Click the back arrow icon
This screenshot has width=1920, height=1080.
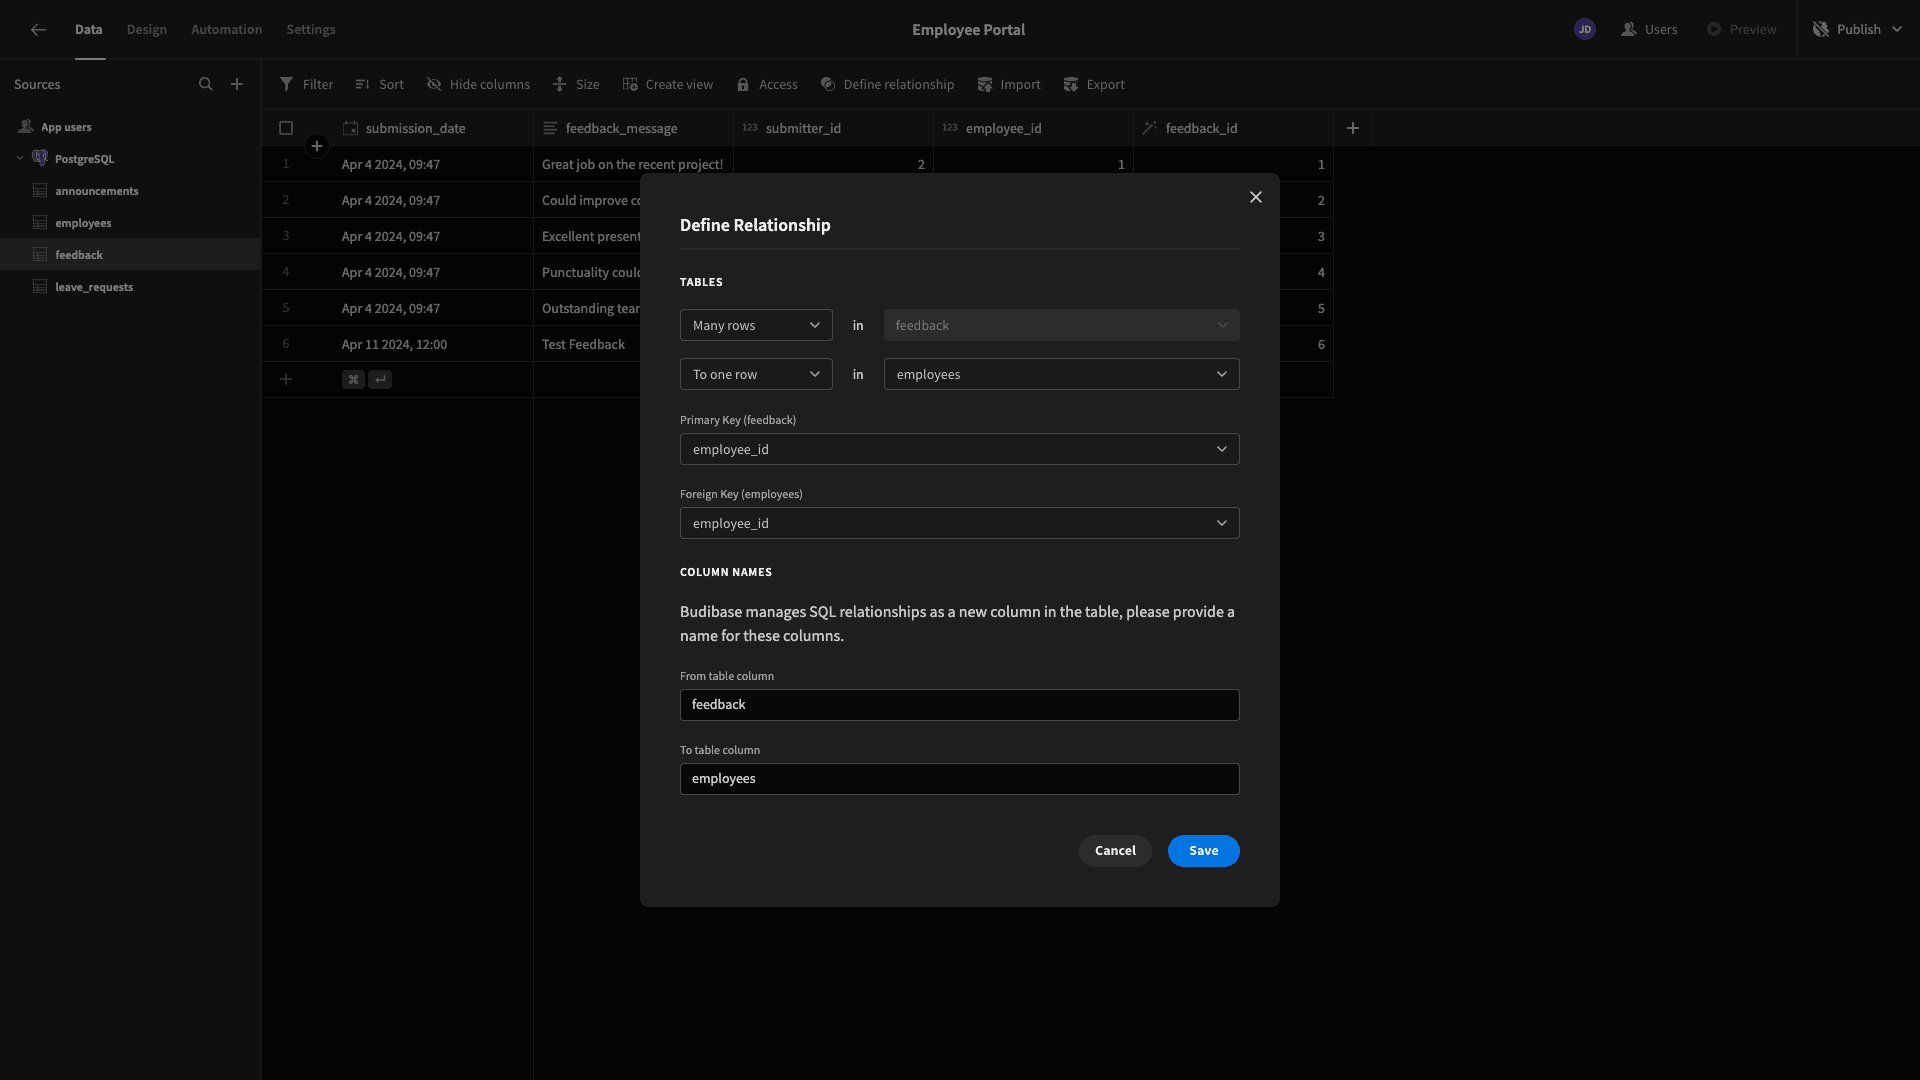coord(38,30)
